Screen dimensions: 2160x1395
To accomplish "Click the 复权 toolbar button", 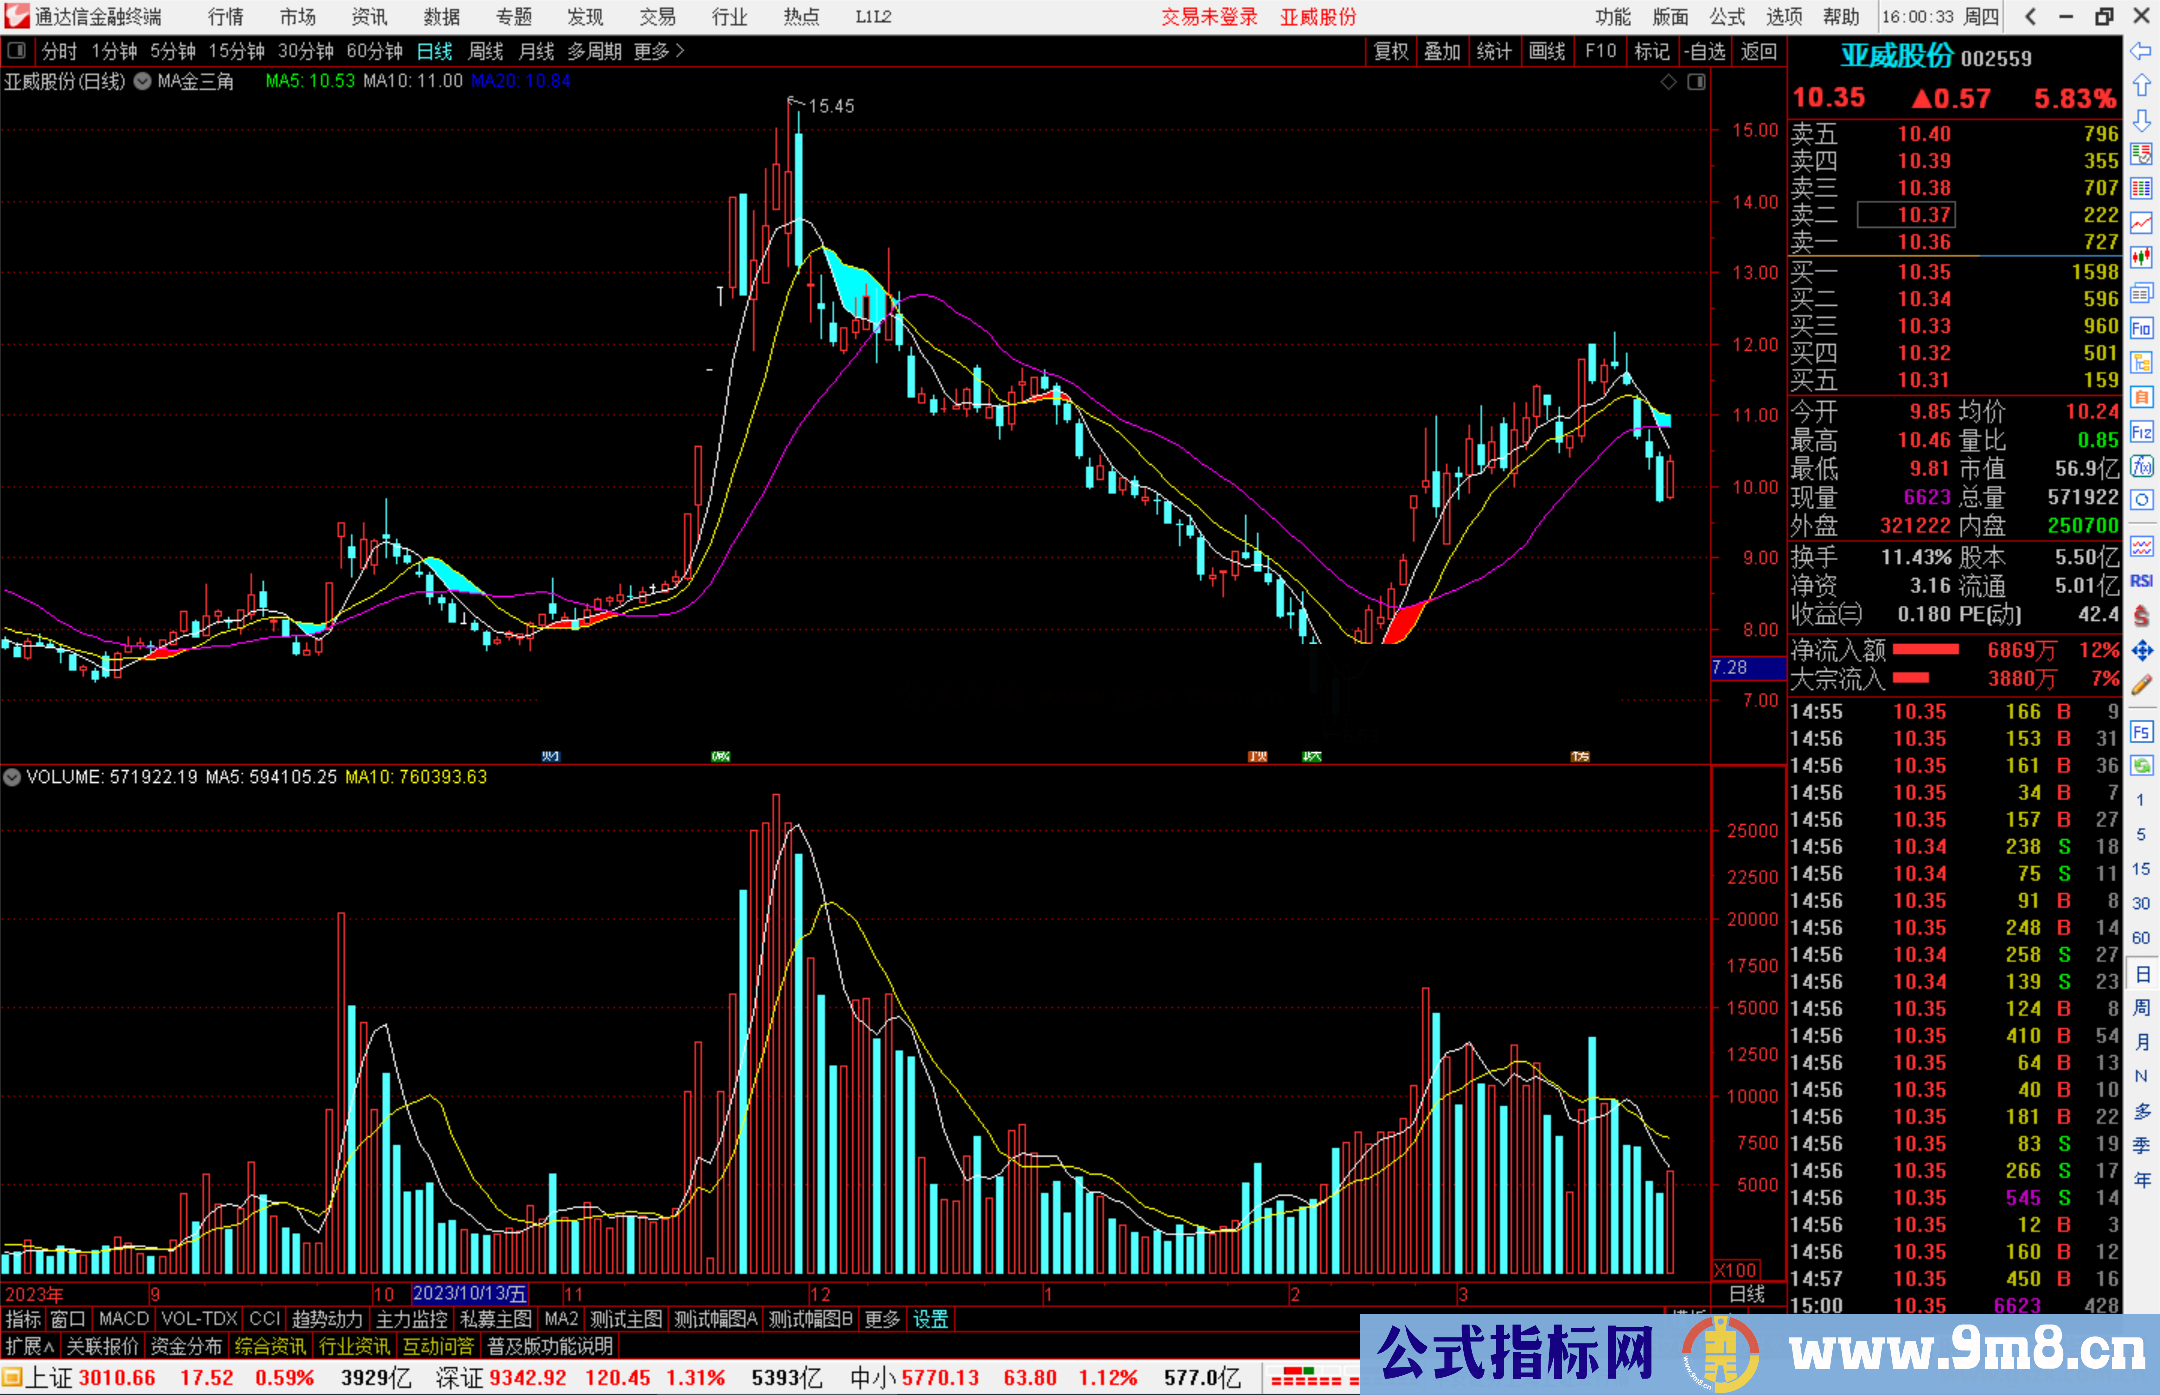I will 1391,51.
